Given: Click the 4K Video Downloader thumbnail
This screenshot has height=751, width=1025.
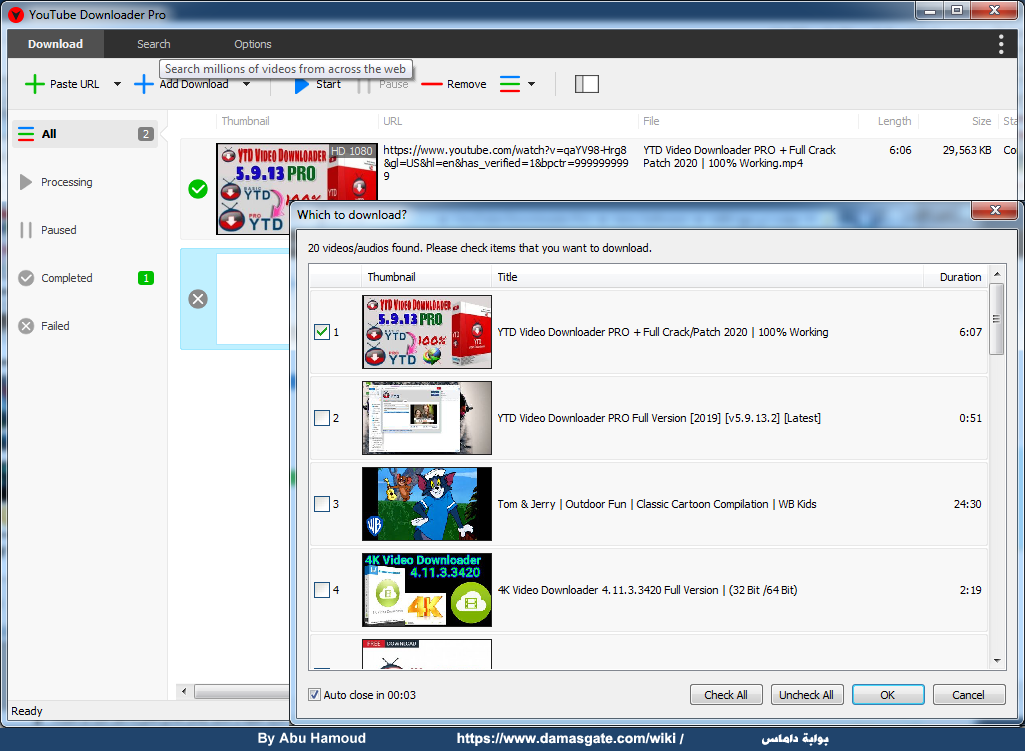Looking at the screenshot, I should point(427,590).
